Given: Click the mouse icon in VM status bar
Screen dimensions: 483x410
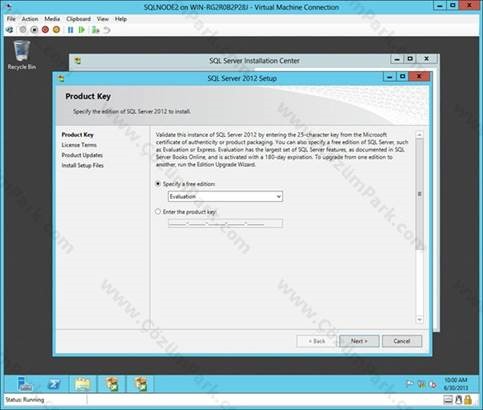Looking at the screenshot, I should click(x=459, y=399).
